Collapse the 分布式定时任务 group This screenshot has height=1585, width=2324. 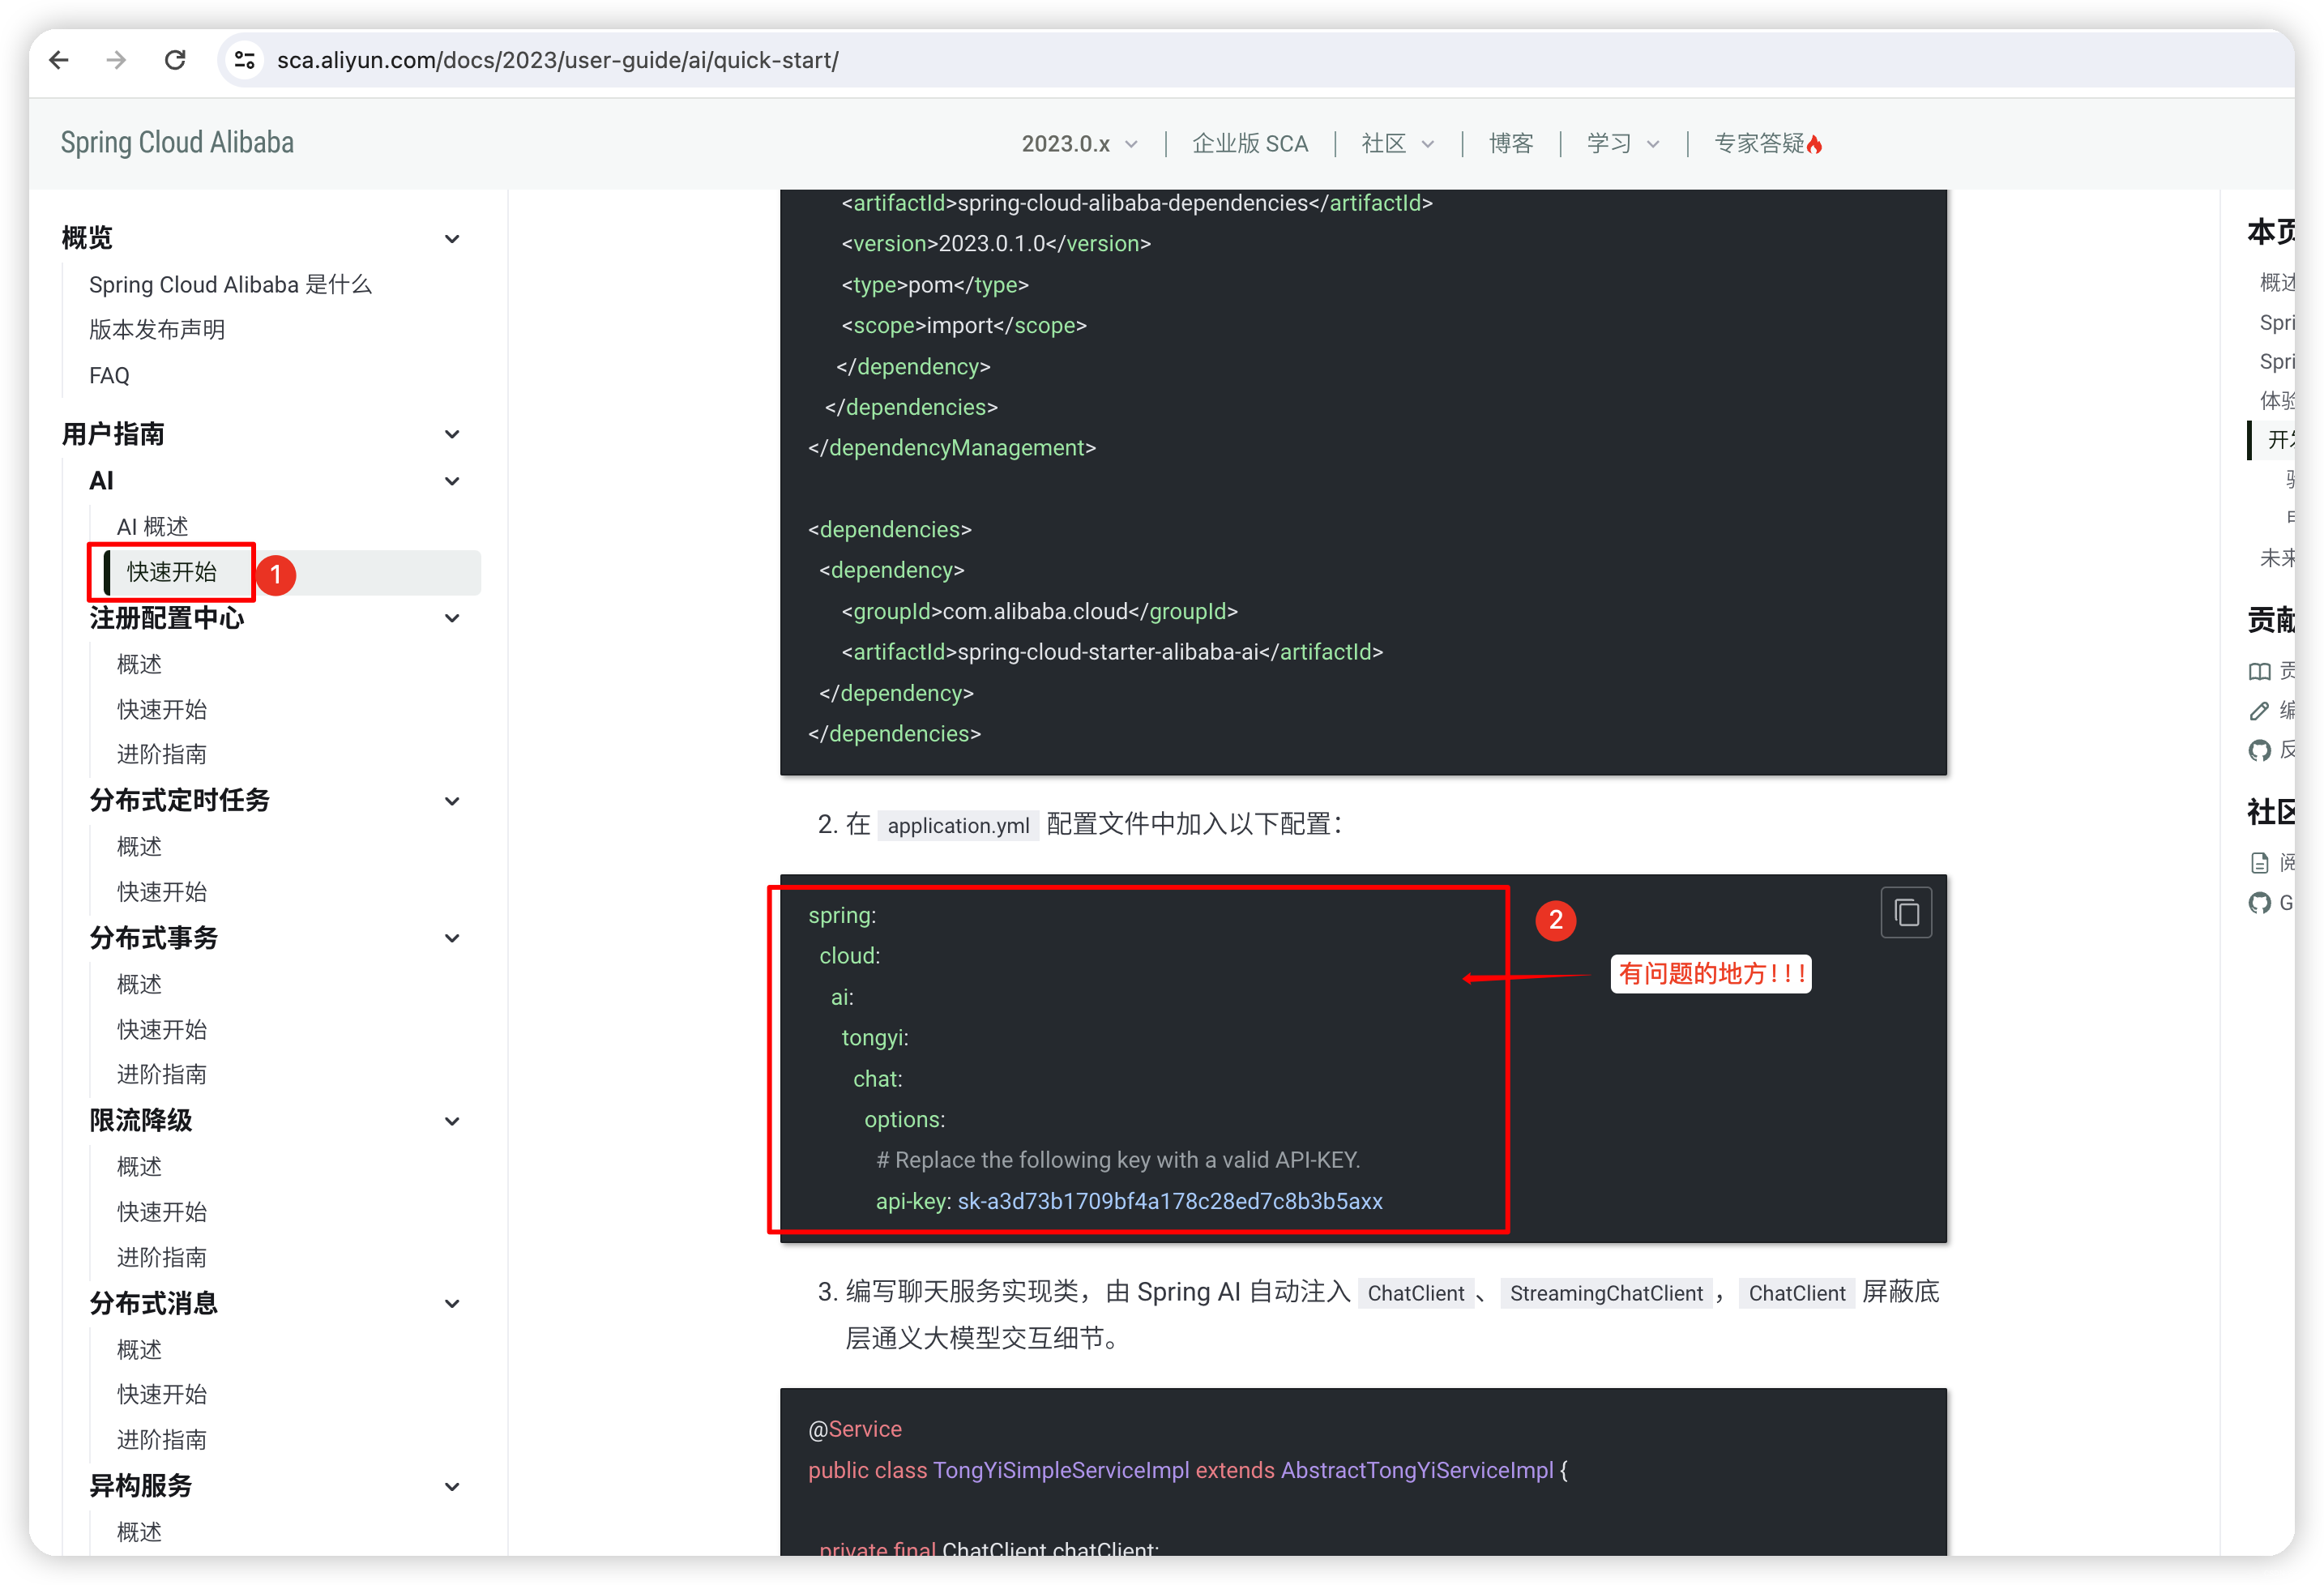pos(452,801)
